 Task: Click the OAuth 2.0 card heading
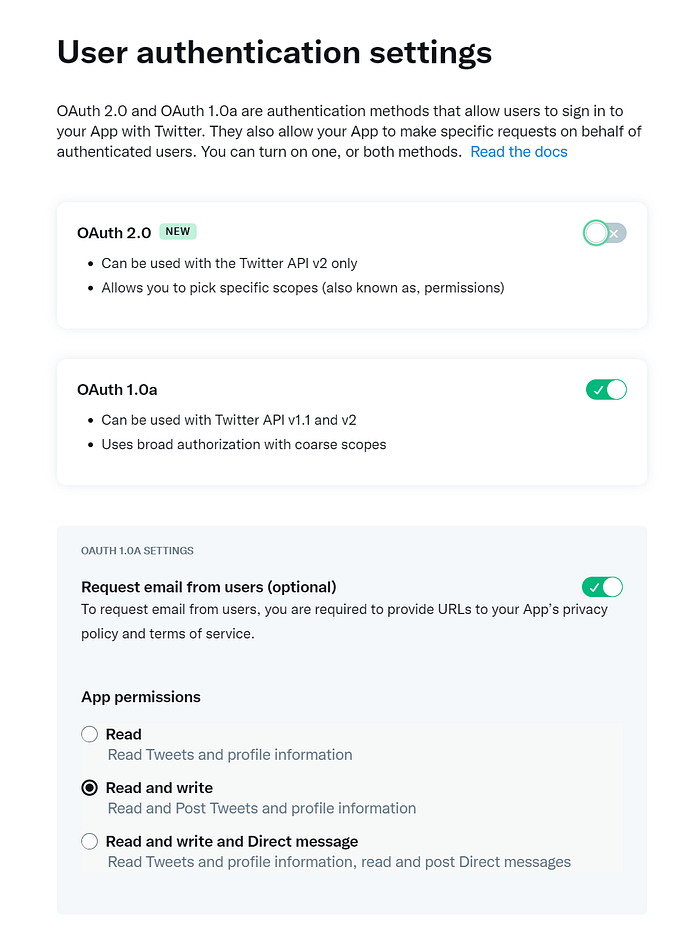(114, 233)
